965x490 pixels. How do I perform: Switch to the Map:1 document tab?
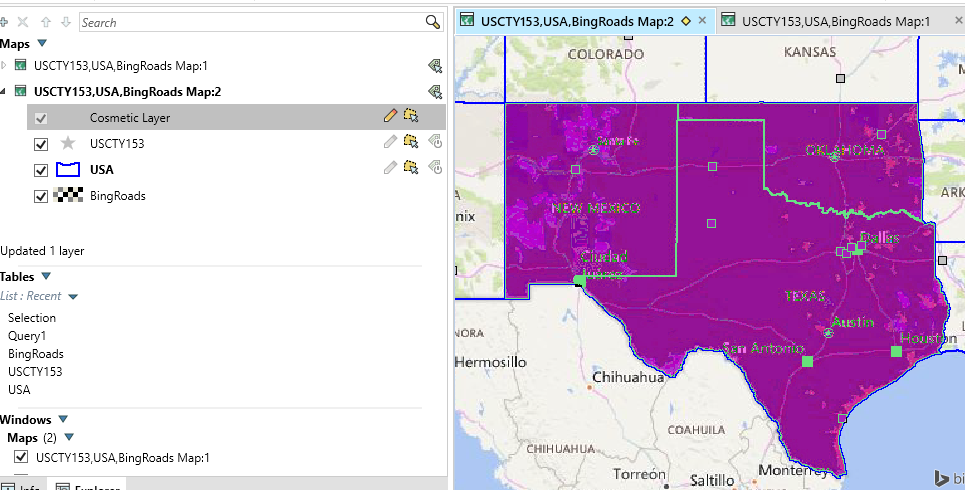[836, 22]
